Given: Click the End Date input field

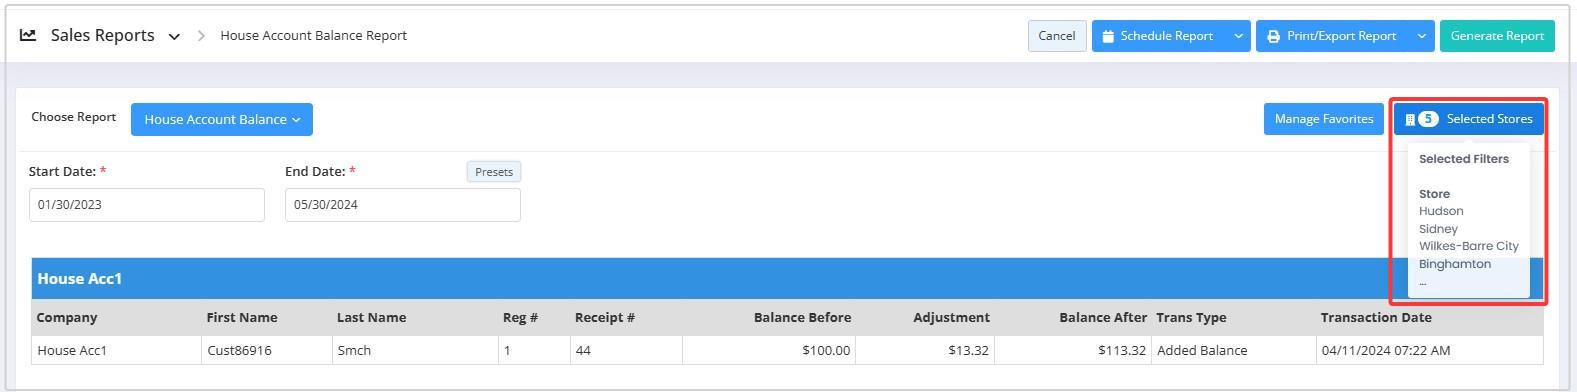Looking at the screenshot, I should coord(403,205).
